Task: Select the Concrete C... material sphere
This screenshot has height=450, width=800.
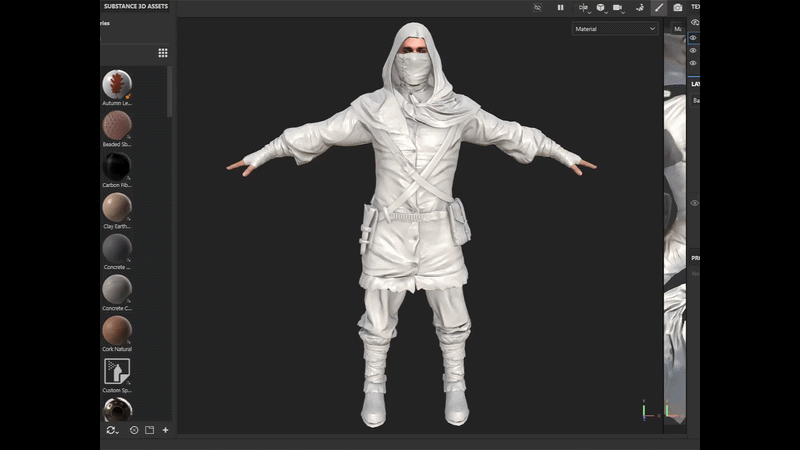Action: coord(117,289)
